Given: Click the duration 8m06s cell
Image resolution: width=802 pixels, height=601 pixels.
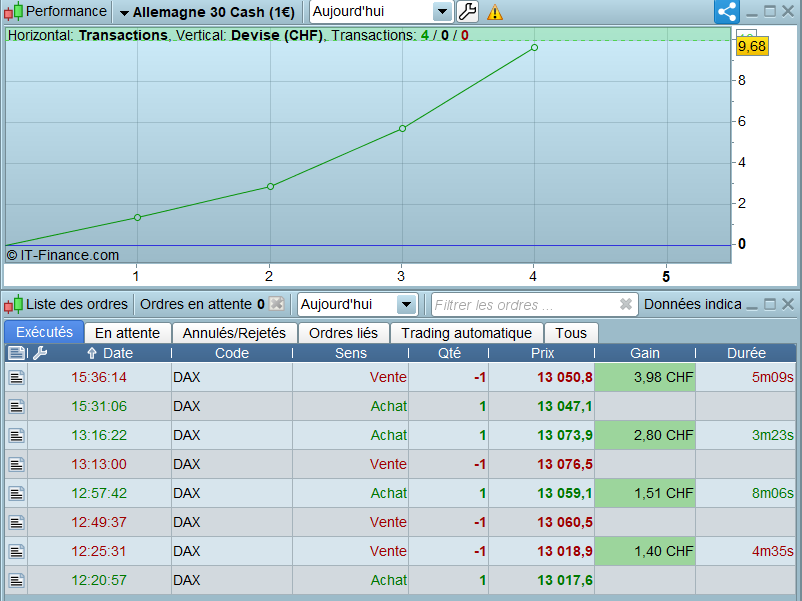Looking at the screenshot, I should click(746, 494).
